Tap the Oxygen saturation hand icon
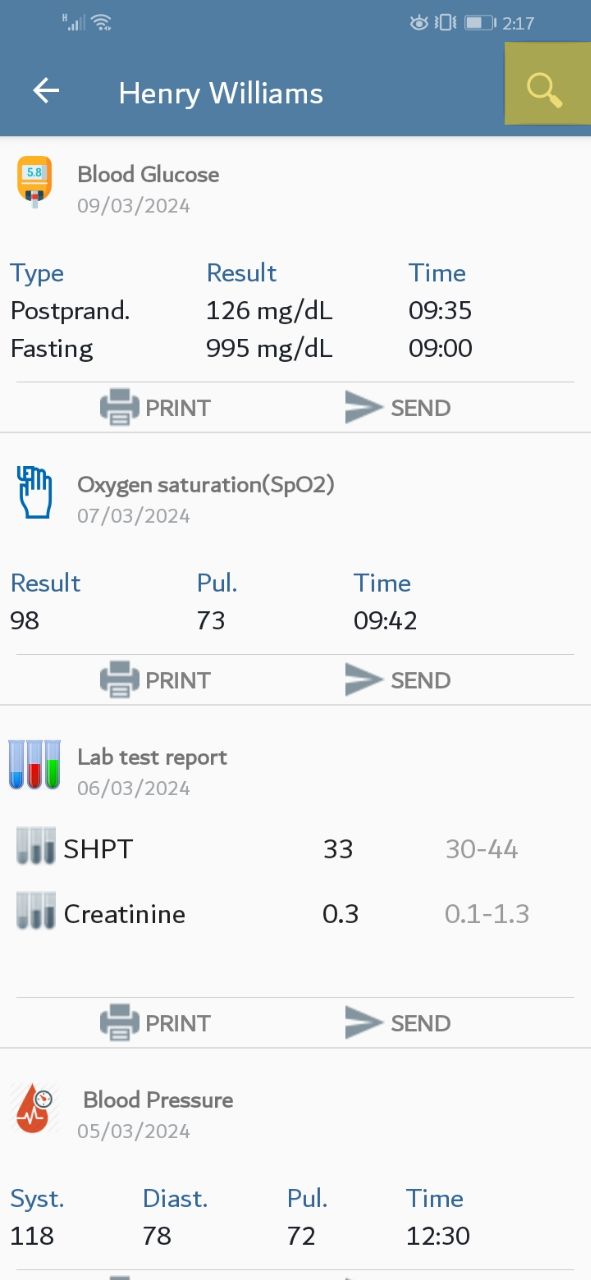 (x=35, y=492)
